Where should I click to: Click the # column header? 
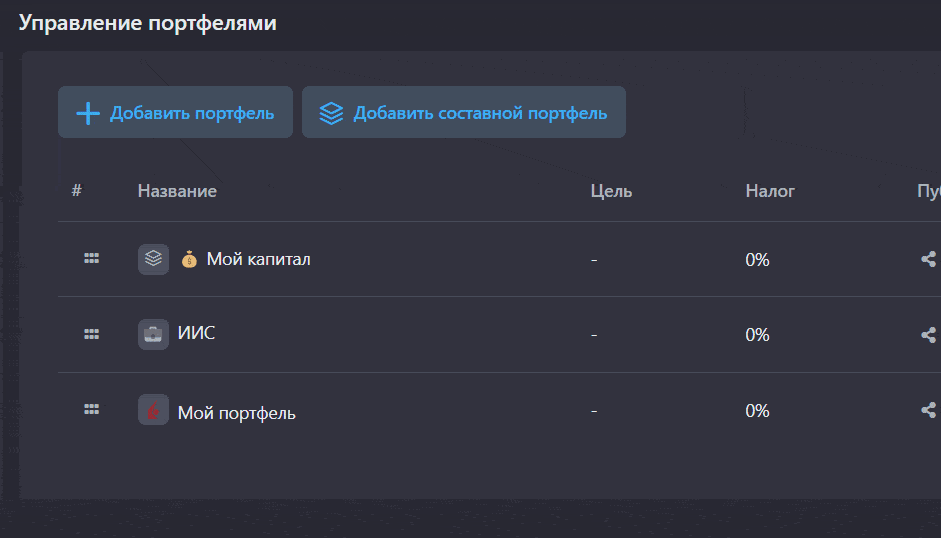(x=77, y=190)
